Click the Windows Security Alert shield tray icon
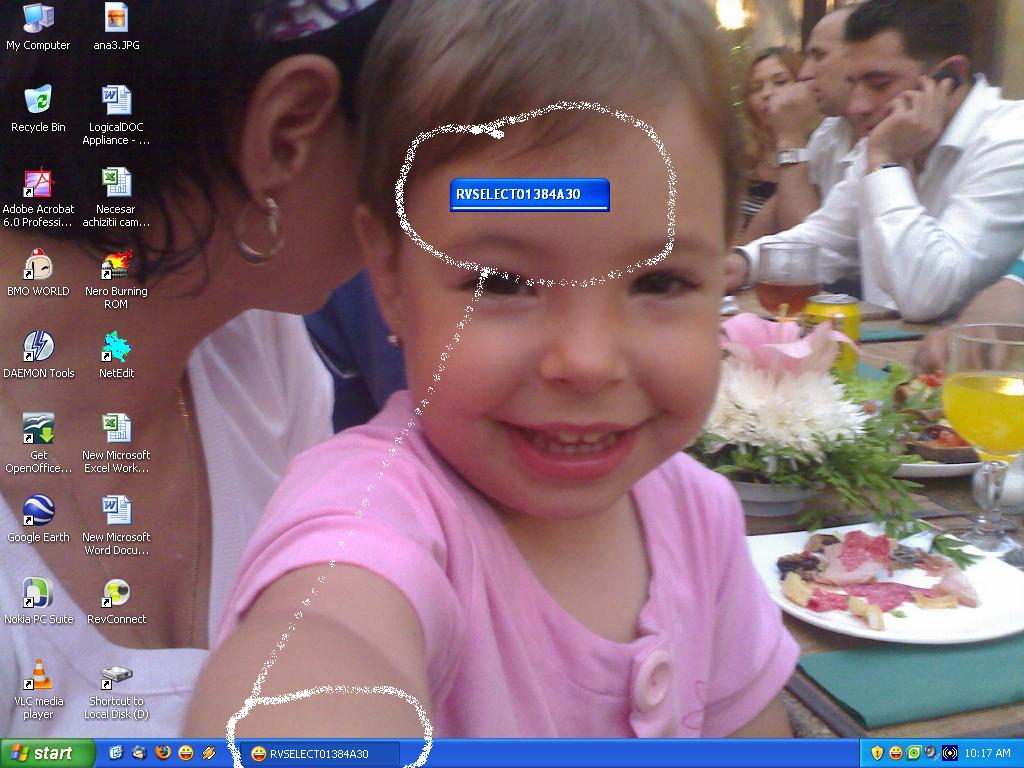The image size is (1024, 768). (877, 753)
